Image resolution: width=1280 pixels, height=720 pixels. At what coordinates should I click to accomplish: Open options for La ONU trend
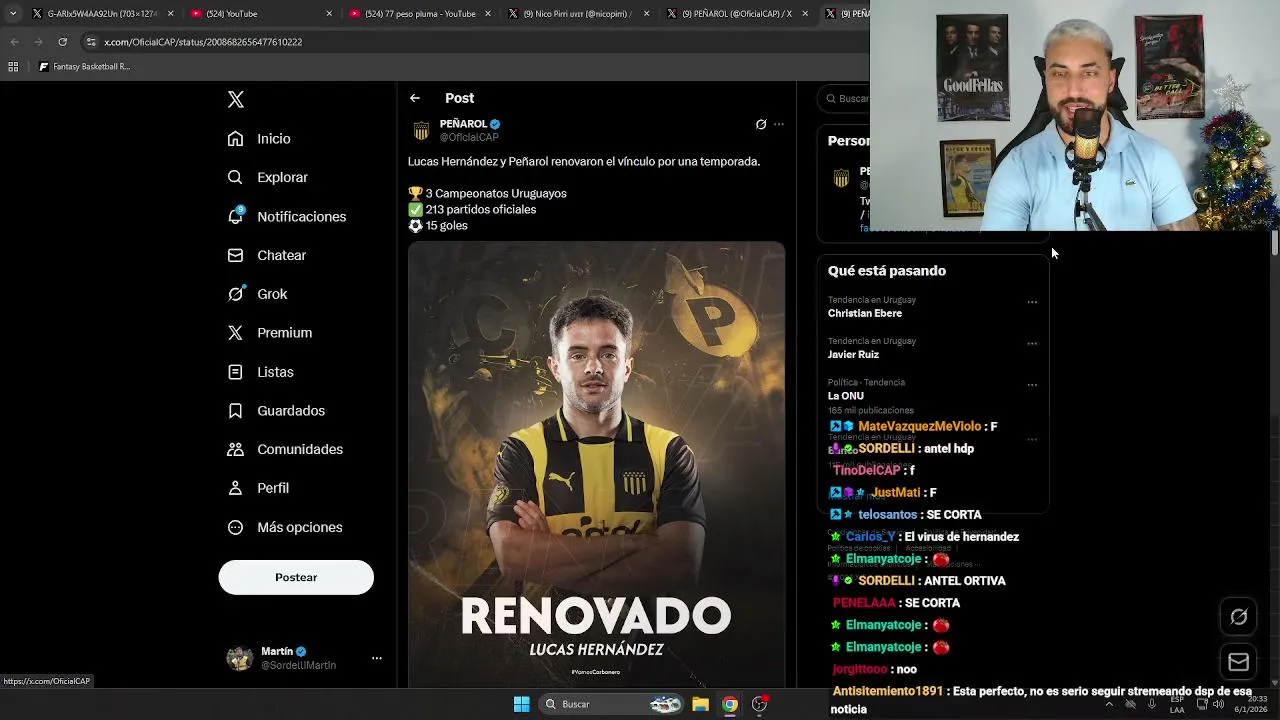(1032, 384)
